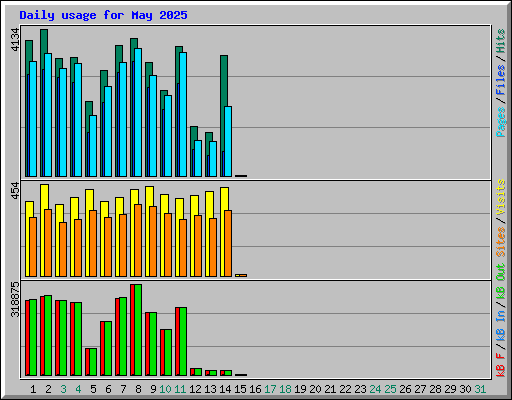Click the green kB Out bar for day 11
The height and width of the screenshot is (400, 512).
183,342
